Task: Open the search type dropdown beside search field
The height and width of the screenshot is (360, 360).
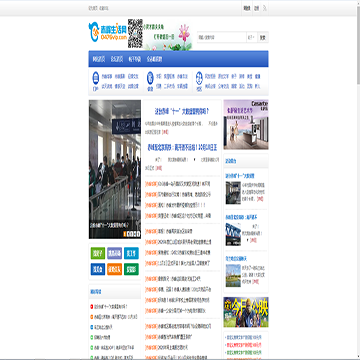Action: point(252,37)
